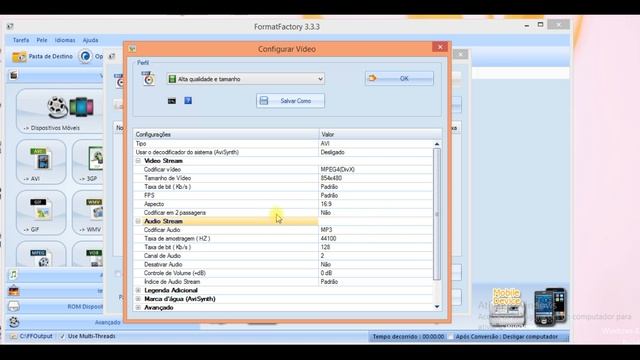Click the Configurar Vídeo dialog title icon
The image size is (640, 360).
point(132,49)
